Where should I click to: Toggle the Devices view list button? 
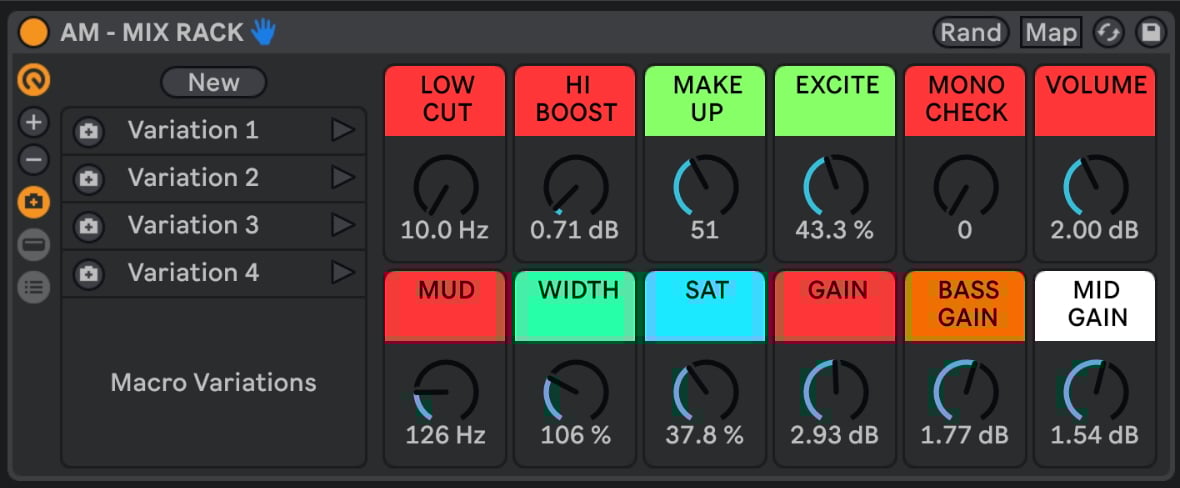pyautogui.click(x=33, y=287)
